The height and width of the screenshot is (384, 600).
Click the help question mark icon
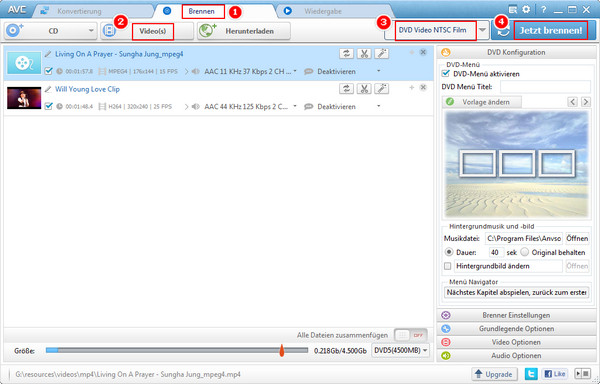pyautogui.click(x=543, y=10)
